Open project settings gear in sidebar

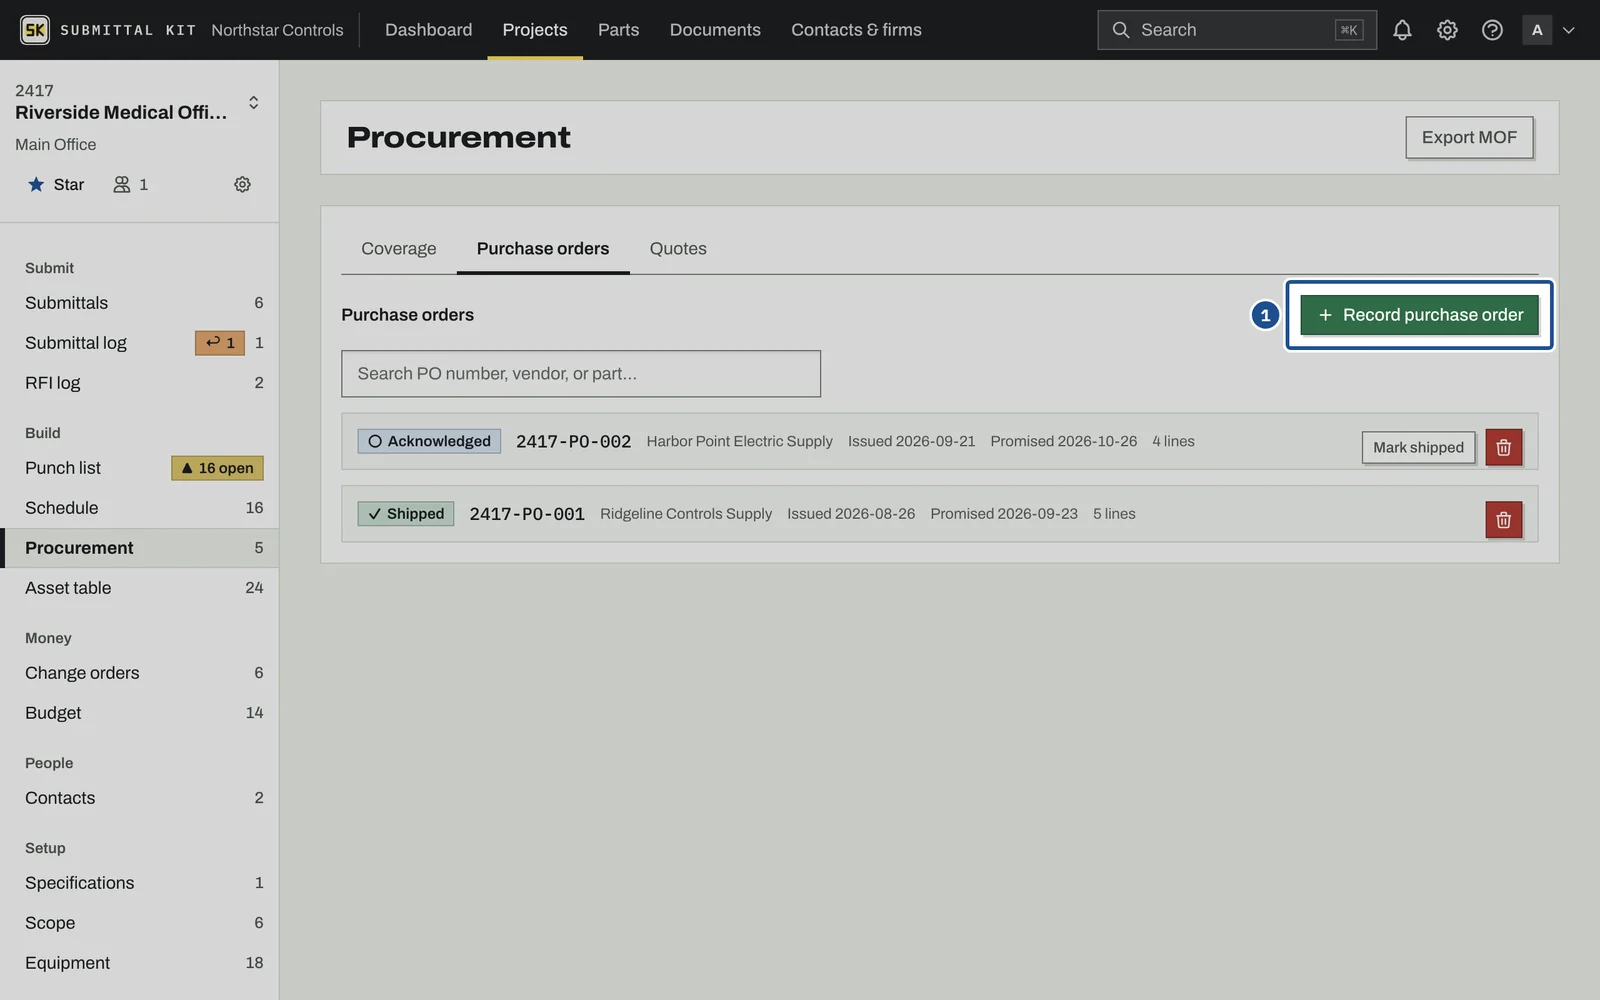click(x=242, y=184)
